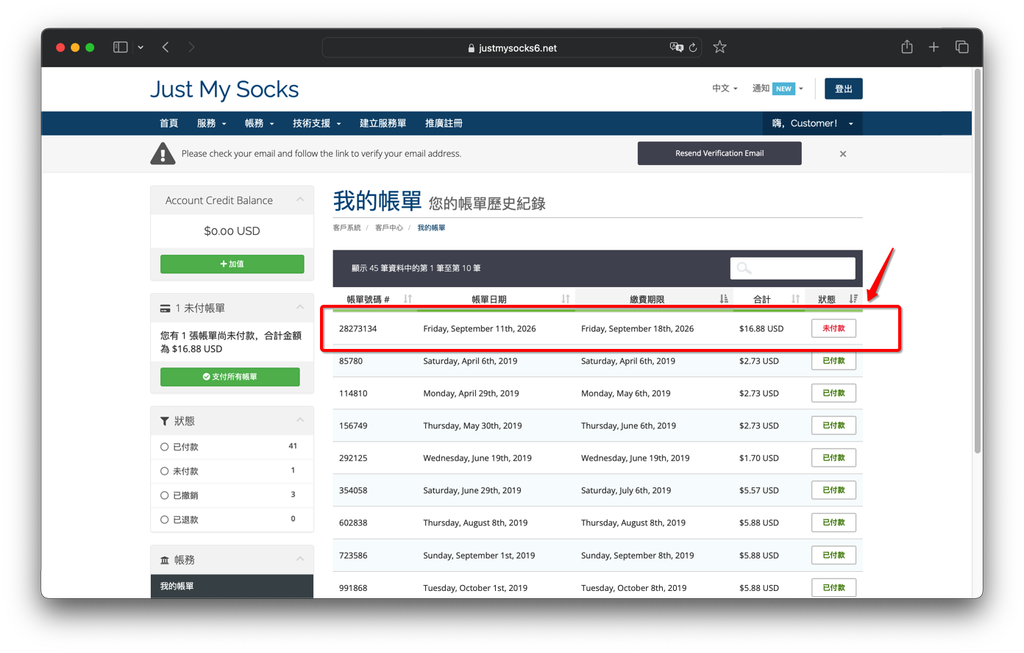The height and width of the screenshot is (653, 1024).
Task: Select 建立服務單 menu item
Action: tap(383, 123)
